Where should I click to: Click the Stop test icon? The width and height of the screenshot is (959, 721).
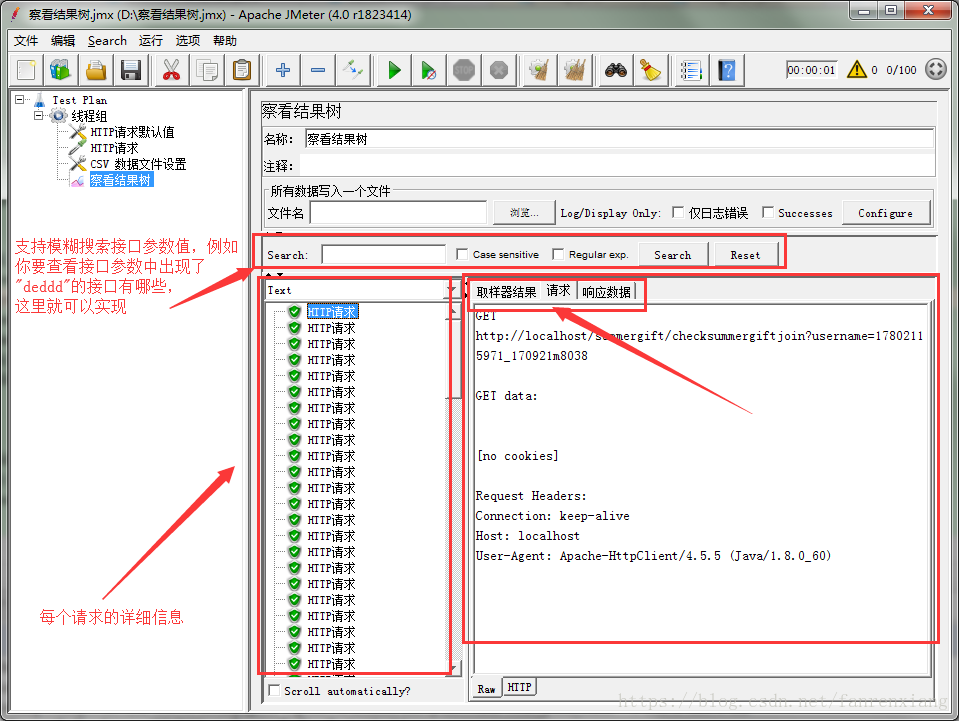point(464,70)
